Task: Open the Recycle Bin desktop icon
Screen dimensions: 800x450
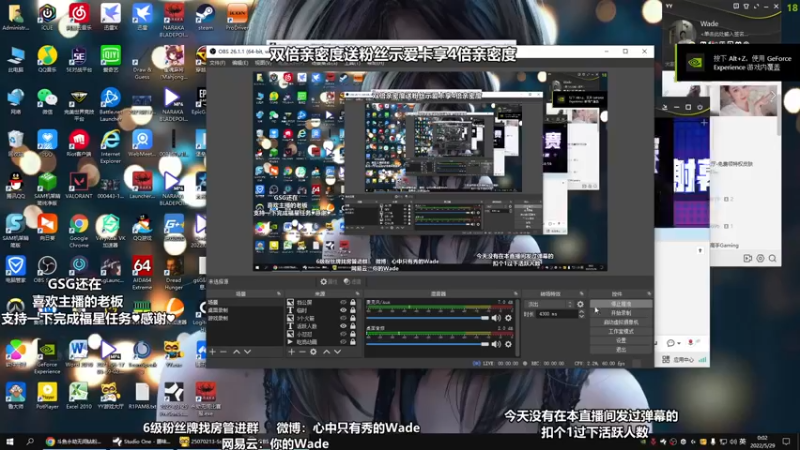Action: click(15, 143)
